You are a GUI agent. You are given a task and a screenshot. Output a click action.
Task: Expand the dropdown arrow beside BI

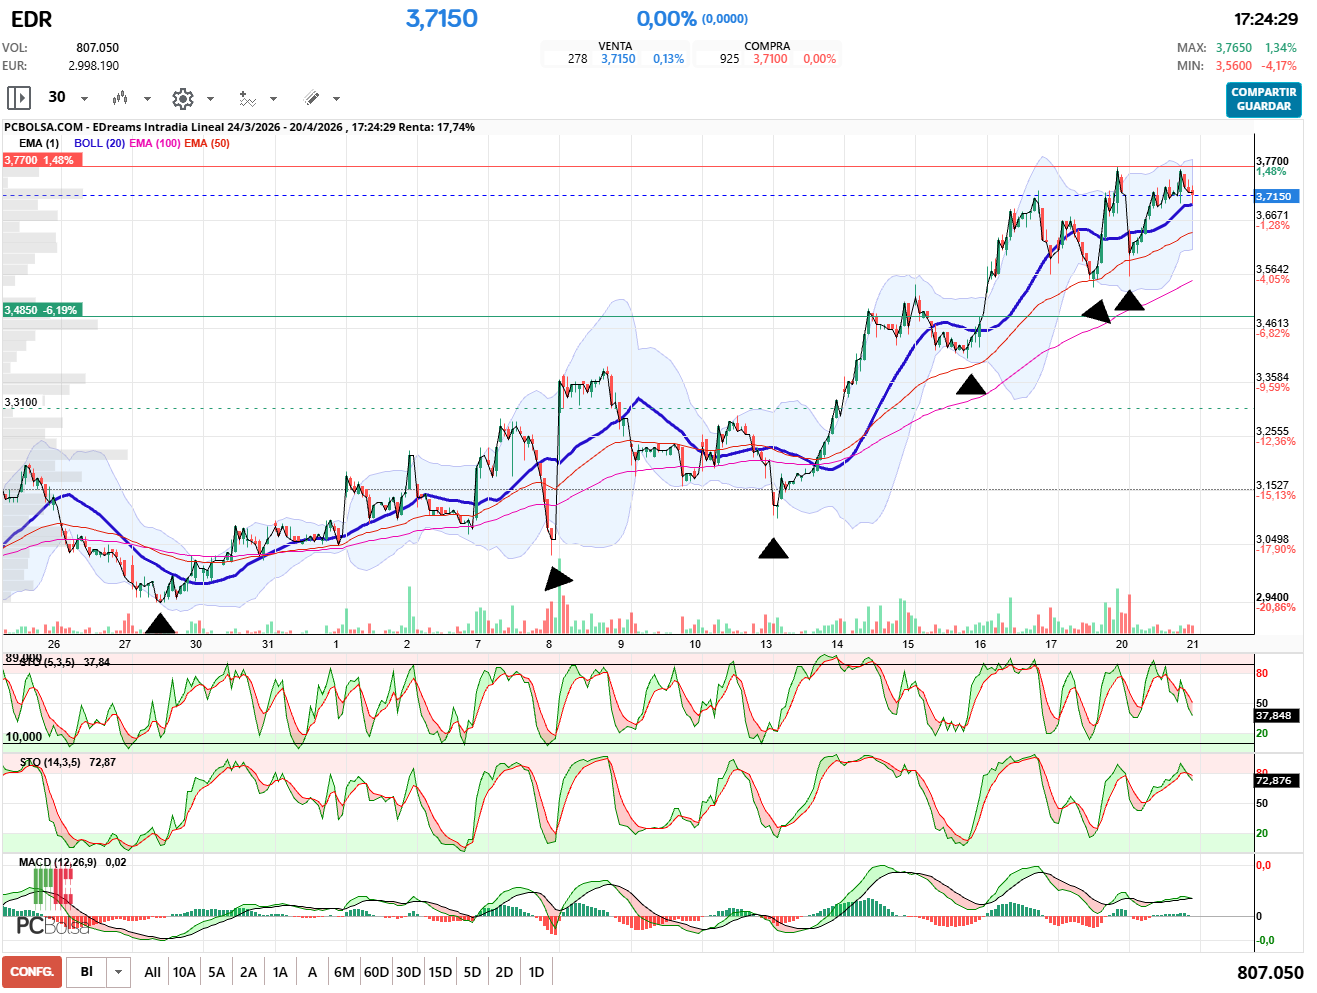pos(119,972)
